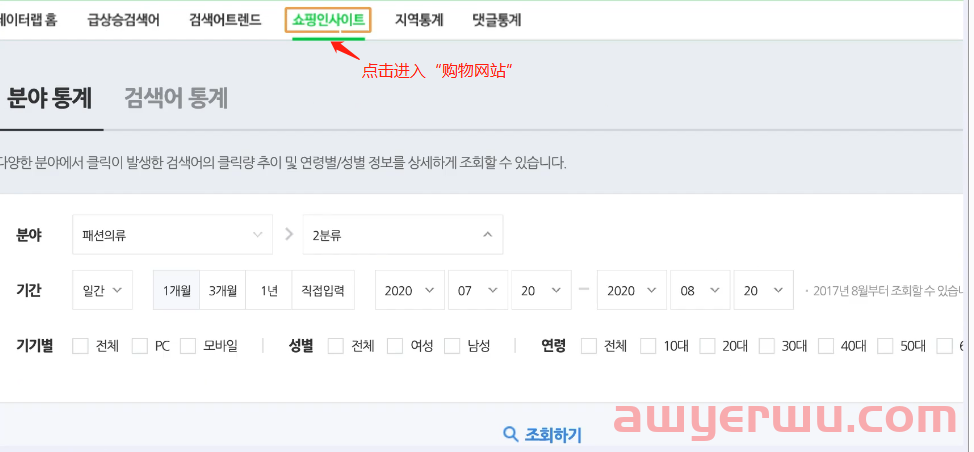This screenshot has width=974, height=452.
Task: Check the PC device checkbox
Action: pyautogui.click(x=140, y=346)
